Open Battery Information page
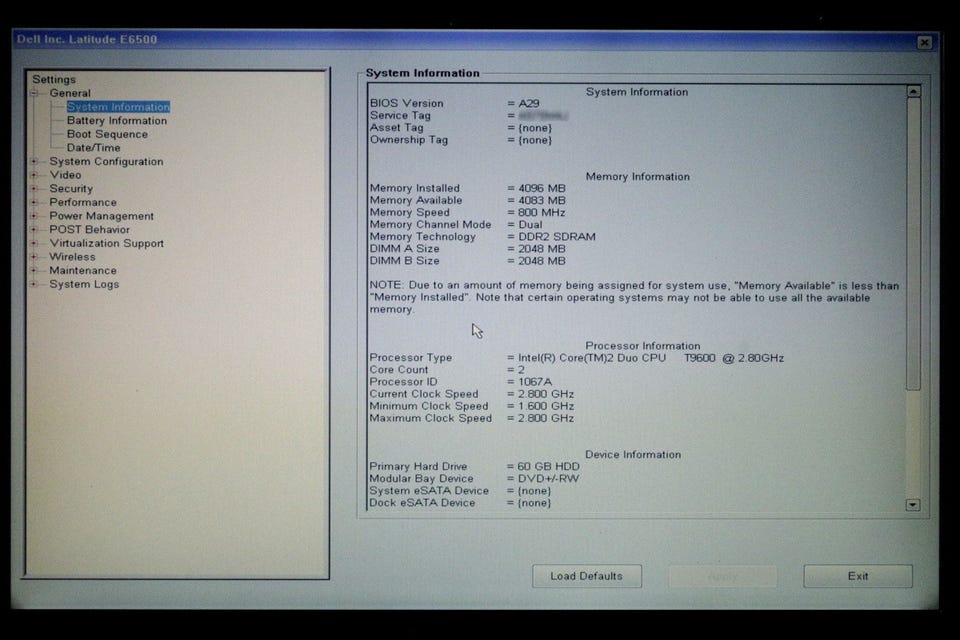This screenshot has height=640, width=960. (117, 121)
